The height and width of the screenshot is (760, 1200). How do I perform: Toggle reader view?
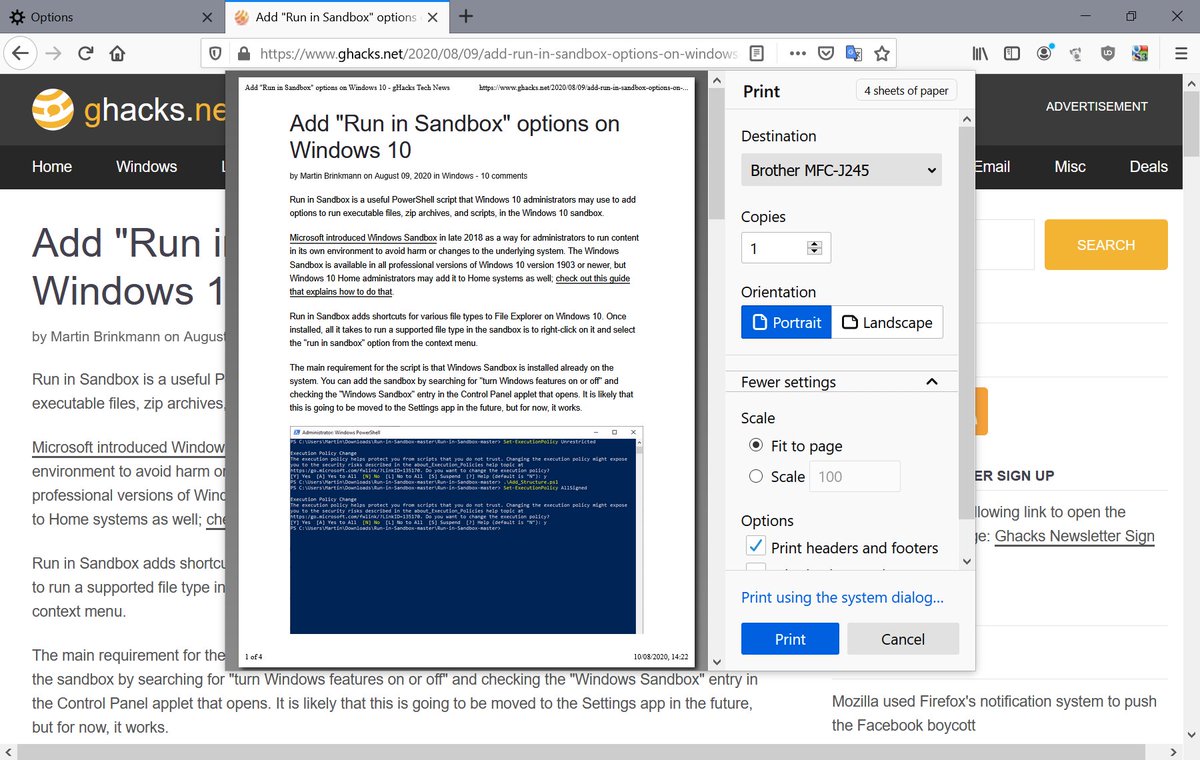click(x=758, y=53)
